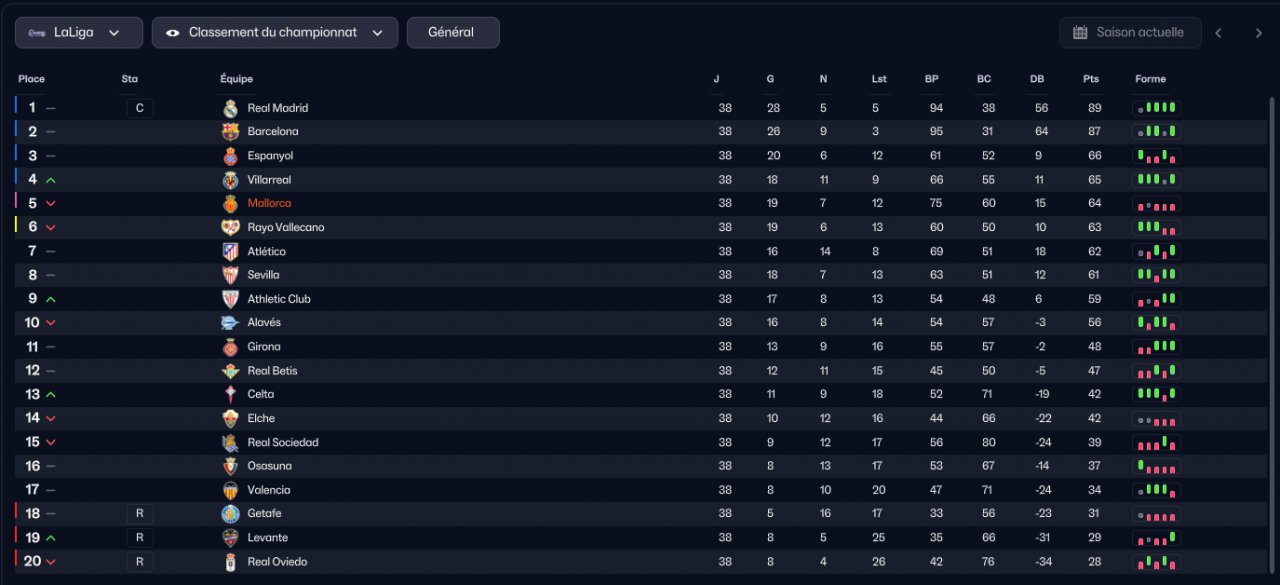This screenshot has height=585, width=1280.
Task: Click Espanyol's 66 points value
Action: click(x=1095, y=156)
